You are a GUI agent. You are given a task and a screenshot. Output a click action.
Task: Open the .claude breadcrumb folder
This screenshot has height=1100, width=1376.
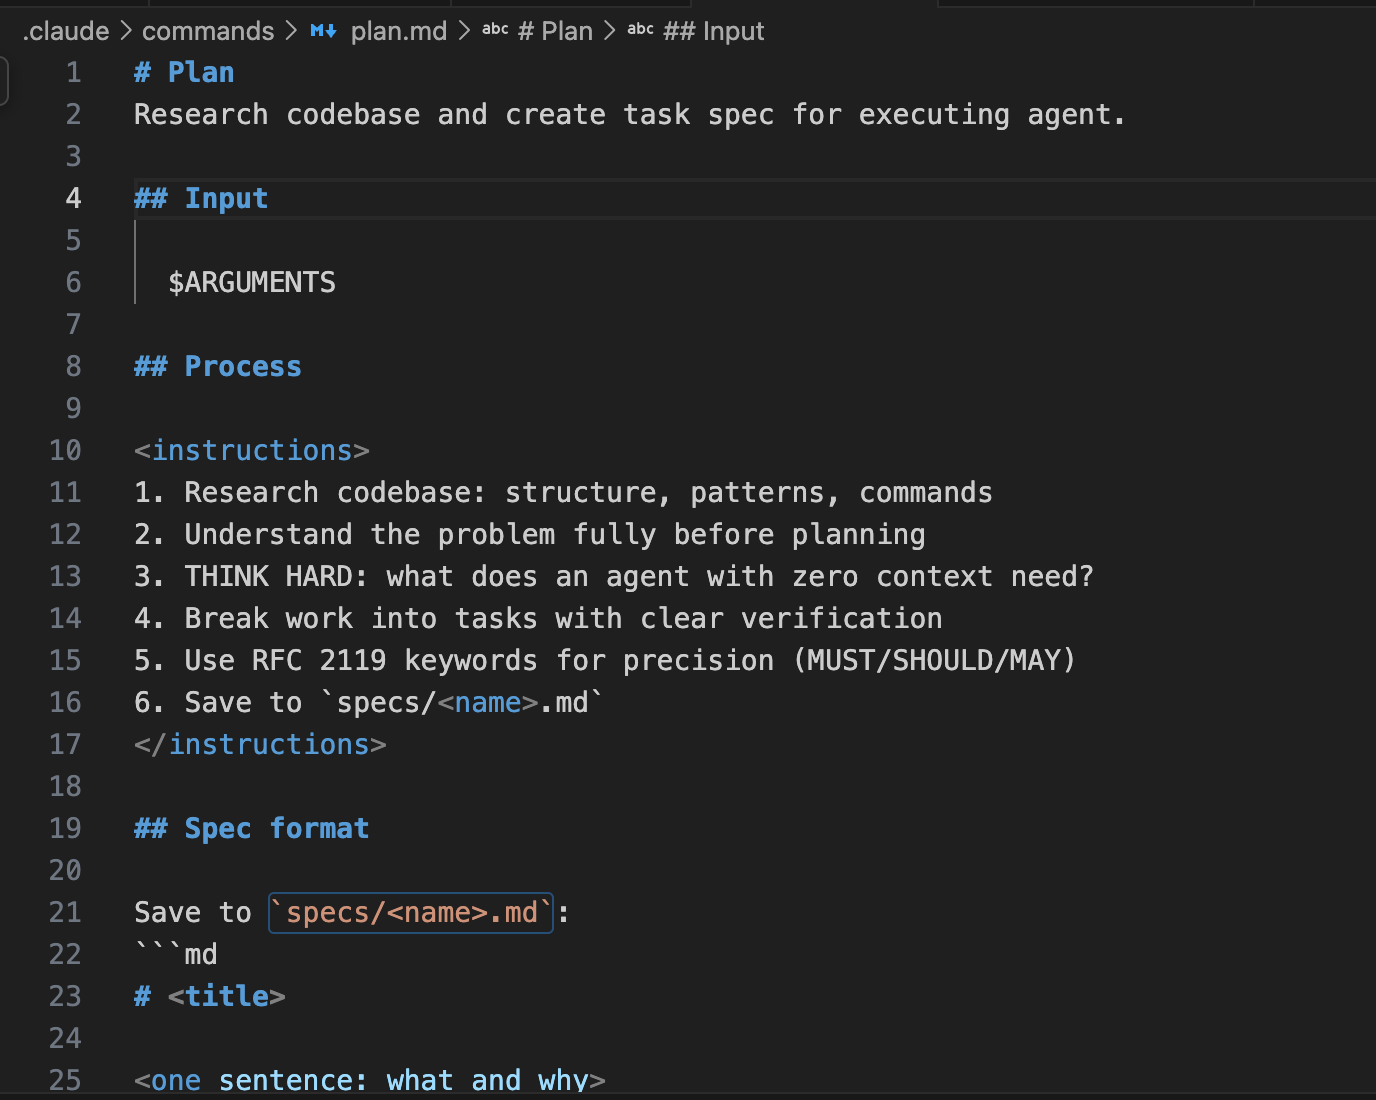66,31
